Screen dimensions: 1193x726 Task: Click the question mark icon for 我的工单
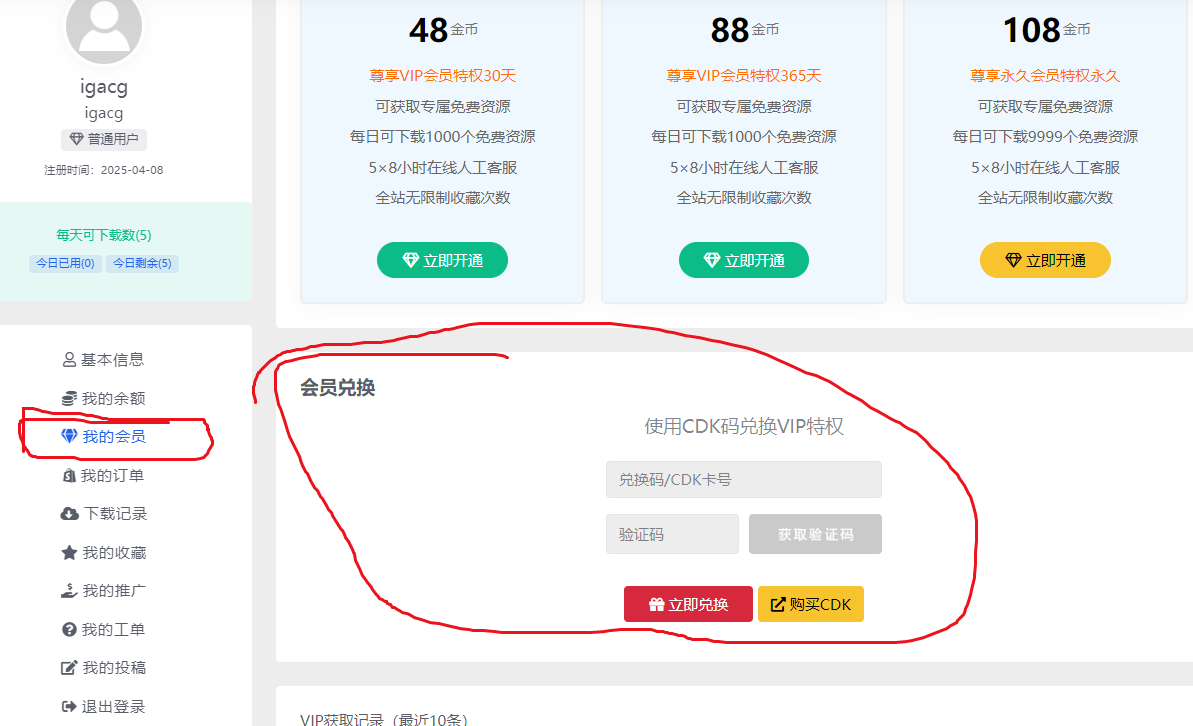click(x=69, y=630)
